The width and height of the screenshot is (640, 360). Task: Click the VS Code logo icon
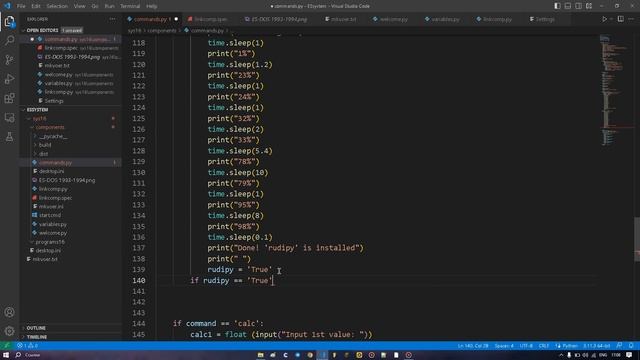[7, 6]
